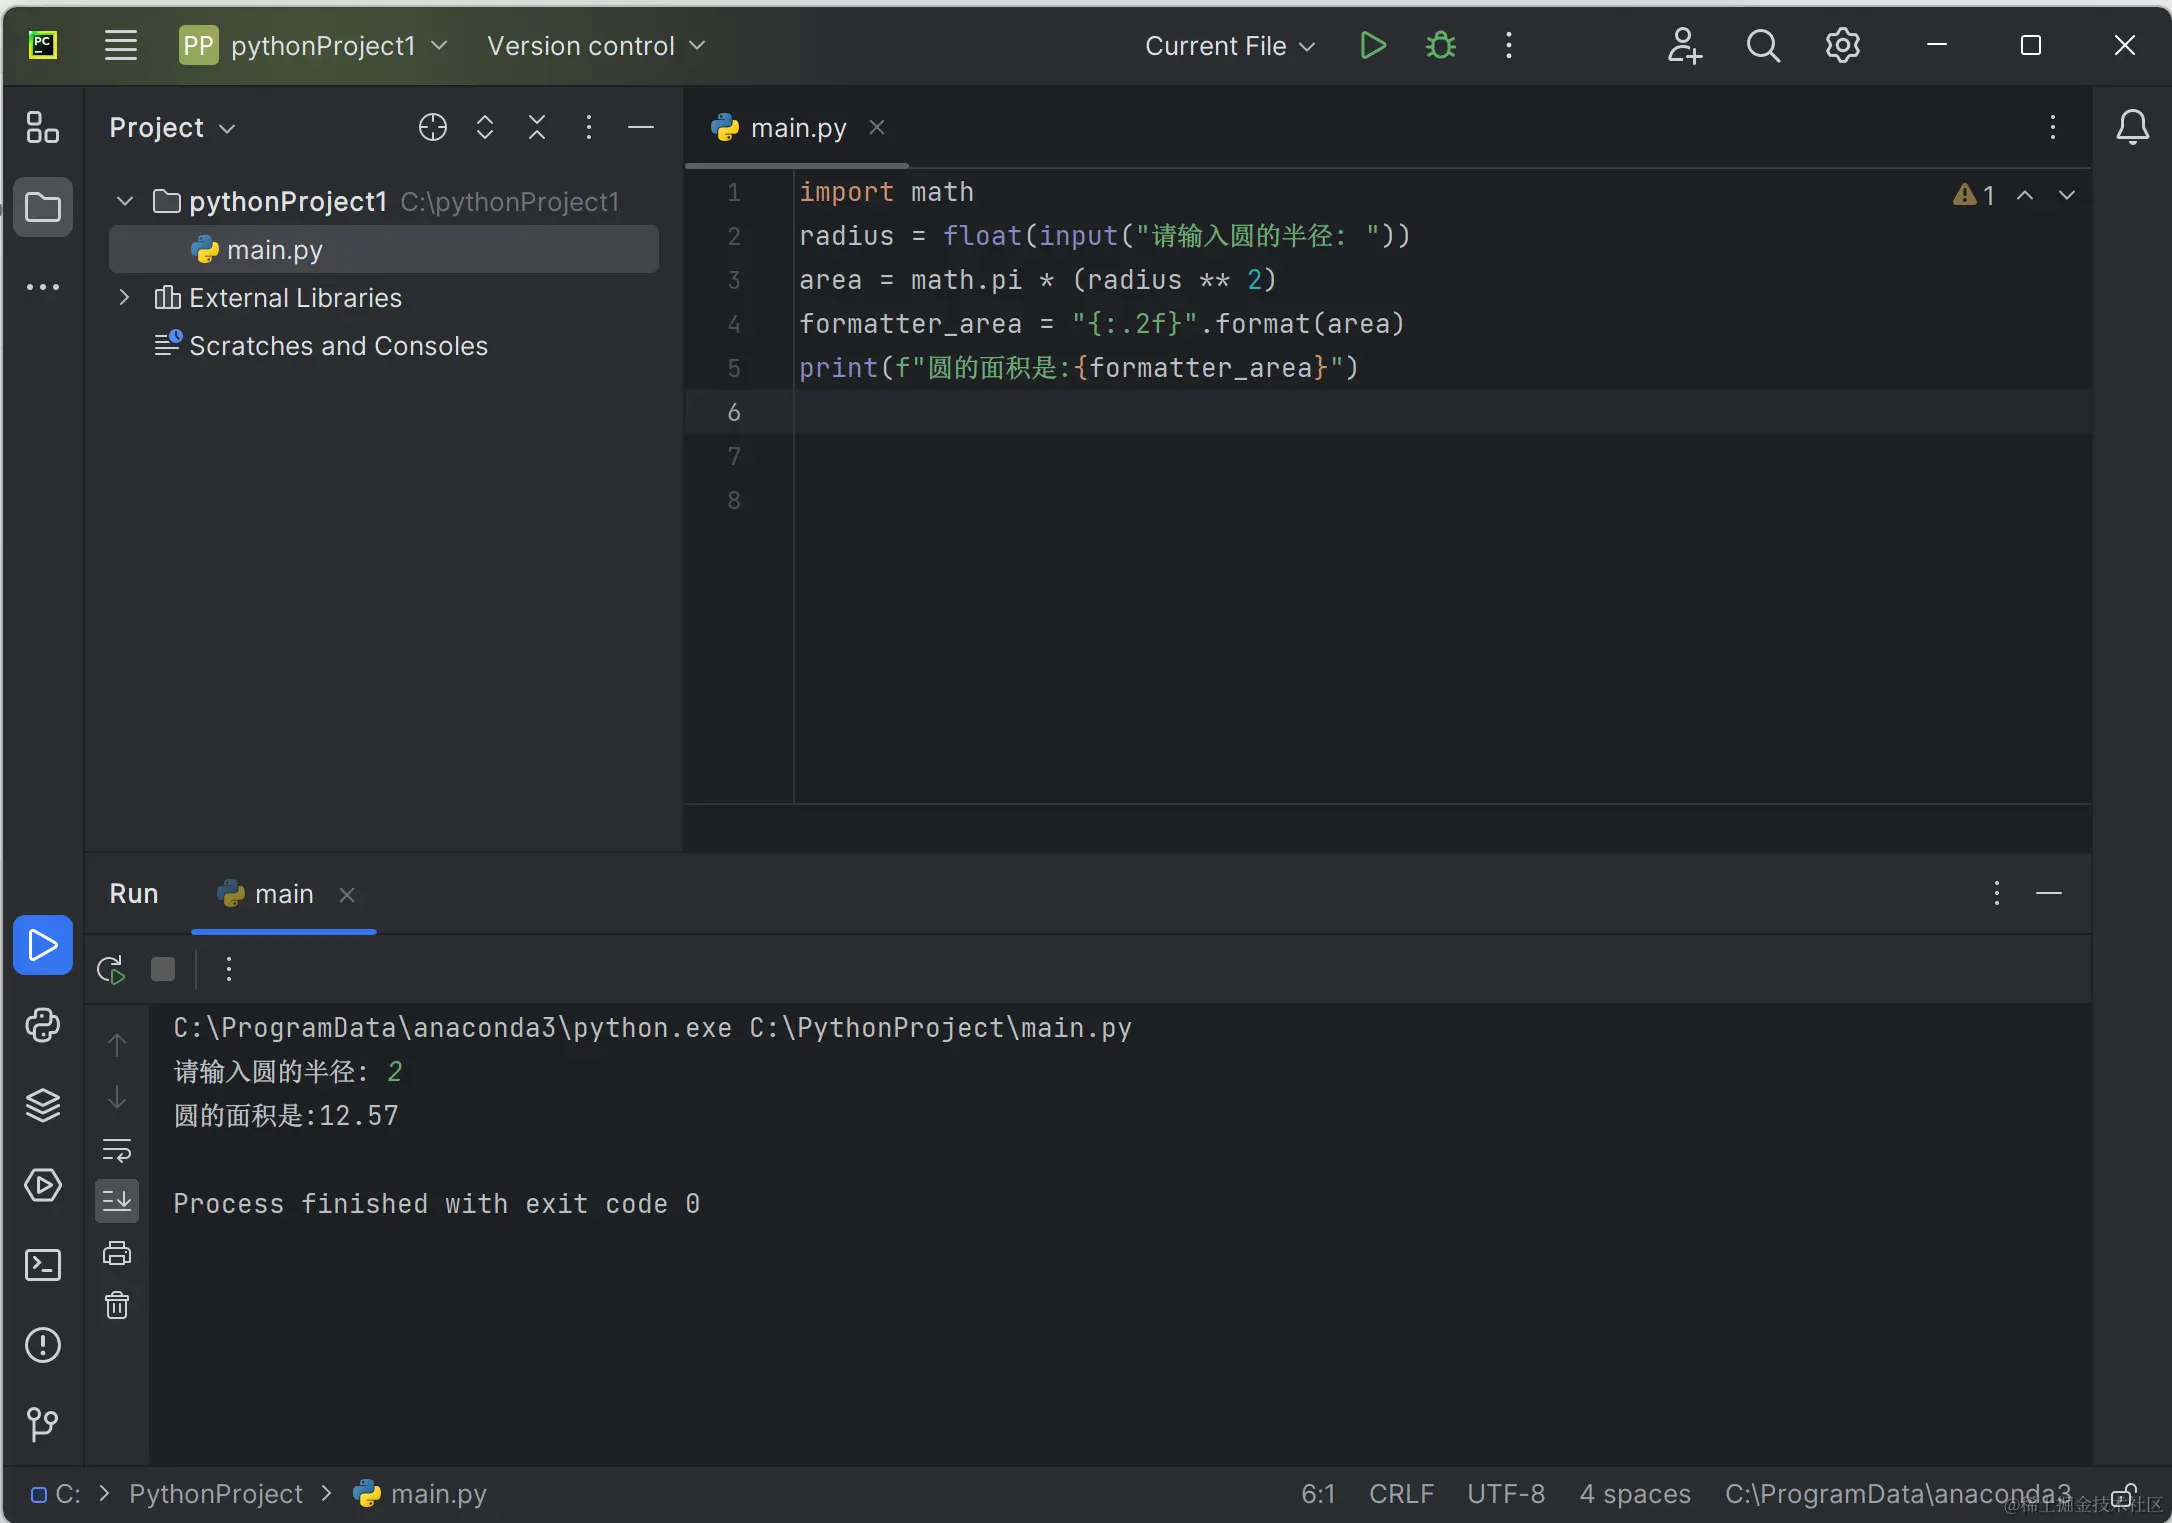Open Python Console tool window
The height and width of the screenshot is (1523, 2172).
[x=43, y=1025]
